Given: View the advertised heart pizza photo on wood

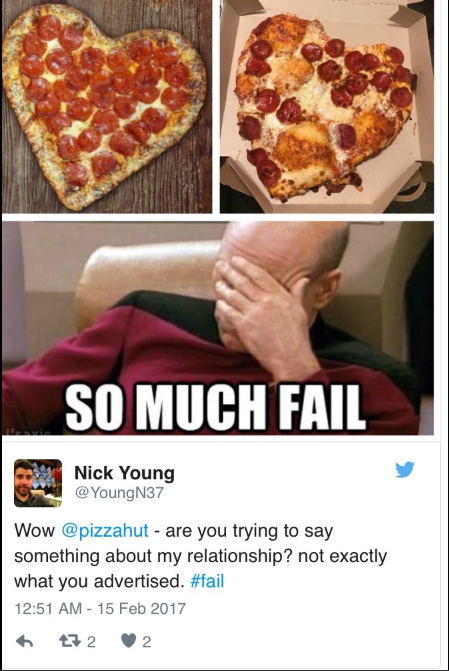Looking at the screenshot, I should (107, 107).
